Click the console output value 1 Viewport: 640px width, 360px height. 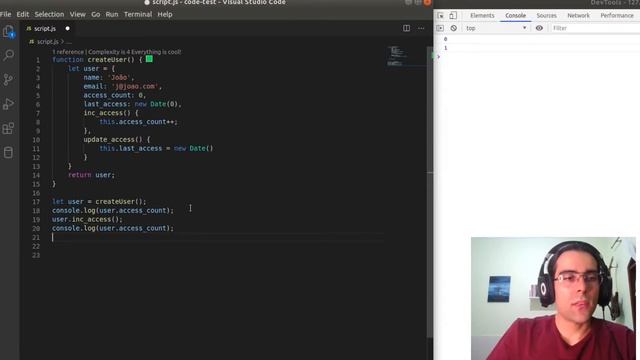pos(445,48)
